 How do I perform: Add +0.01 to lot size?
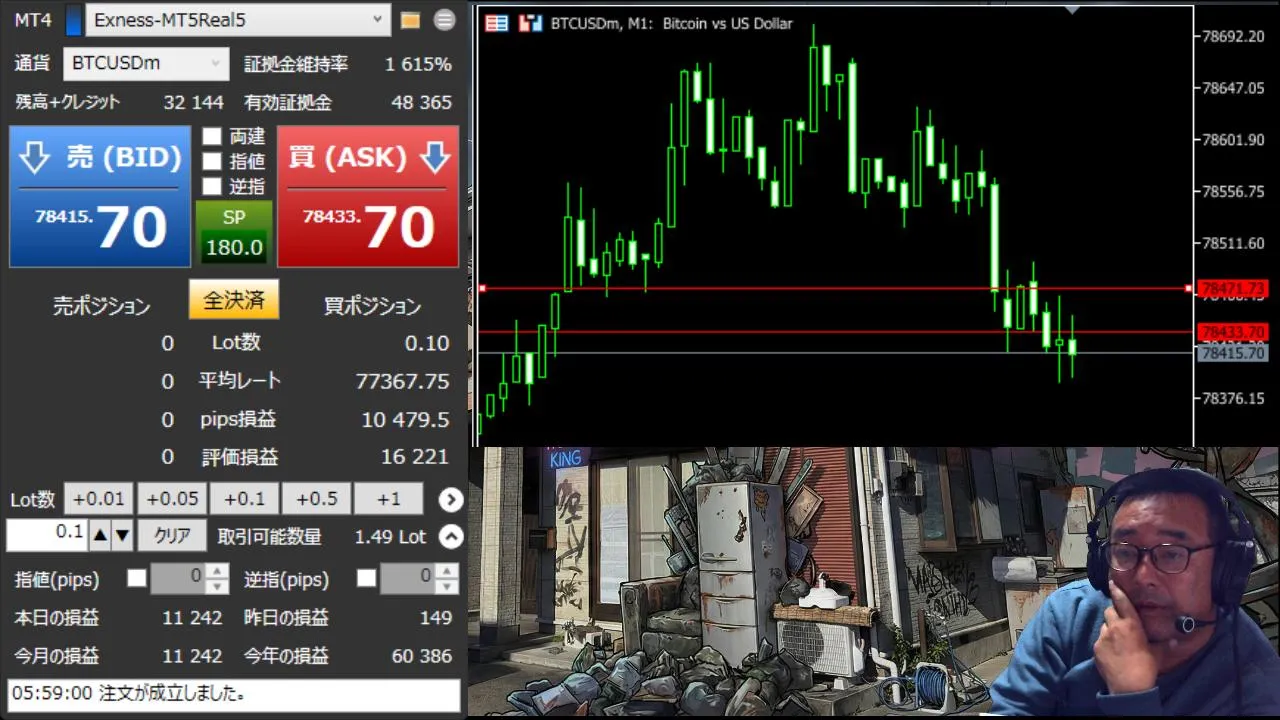pyautogui.click(x=98, y=499)
